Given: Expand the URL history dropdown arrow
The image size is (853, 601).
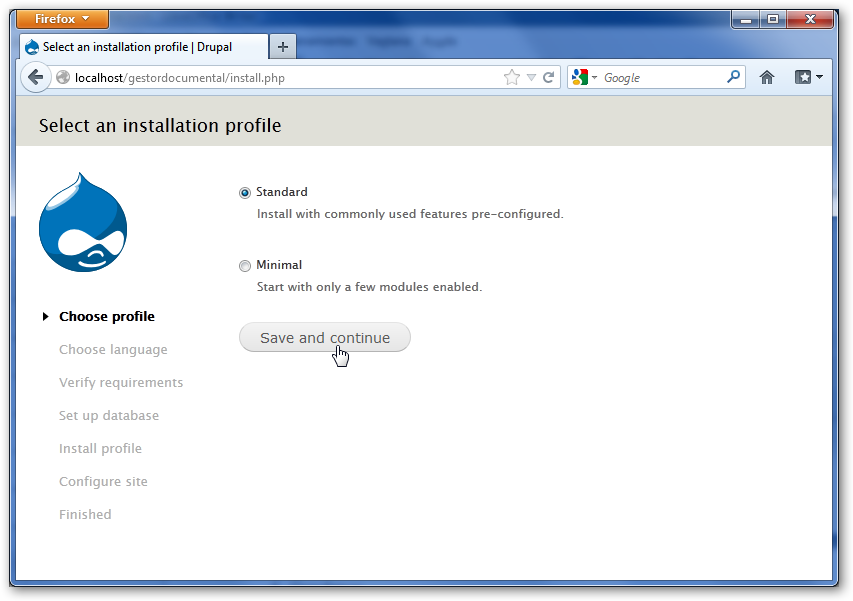Looking at the screenshot, I should tap(531, 77).
